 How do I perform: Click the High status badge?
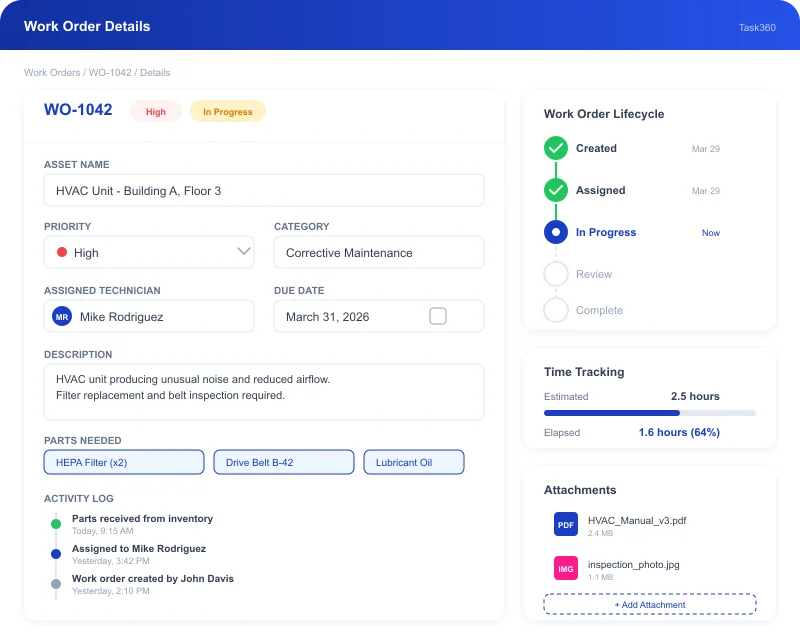click(156, 112)
